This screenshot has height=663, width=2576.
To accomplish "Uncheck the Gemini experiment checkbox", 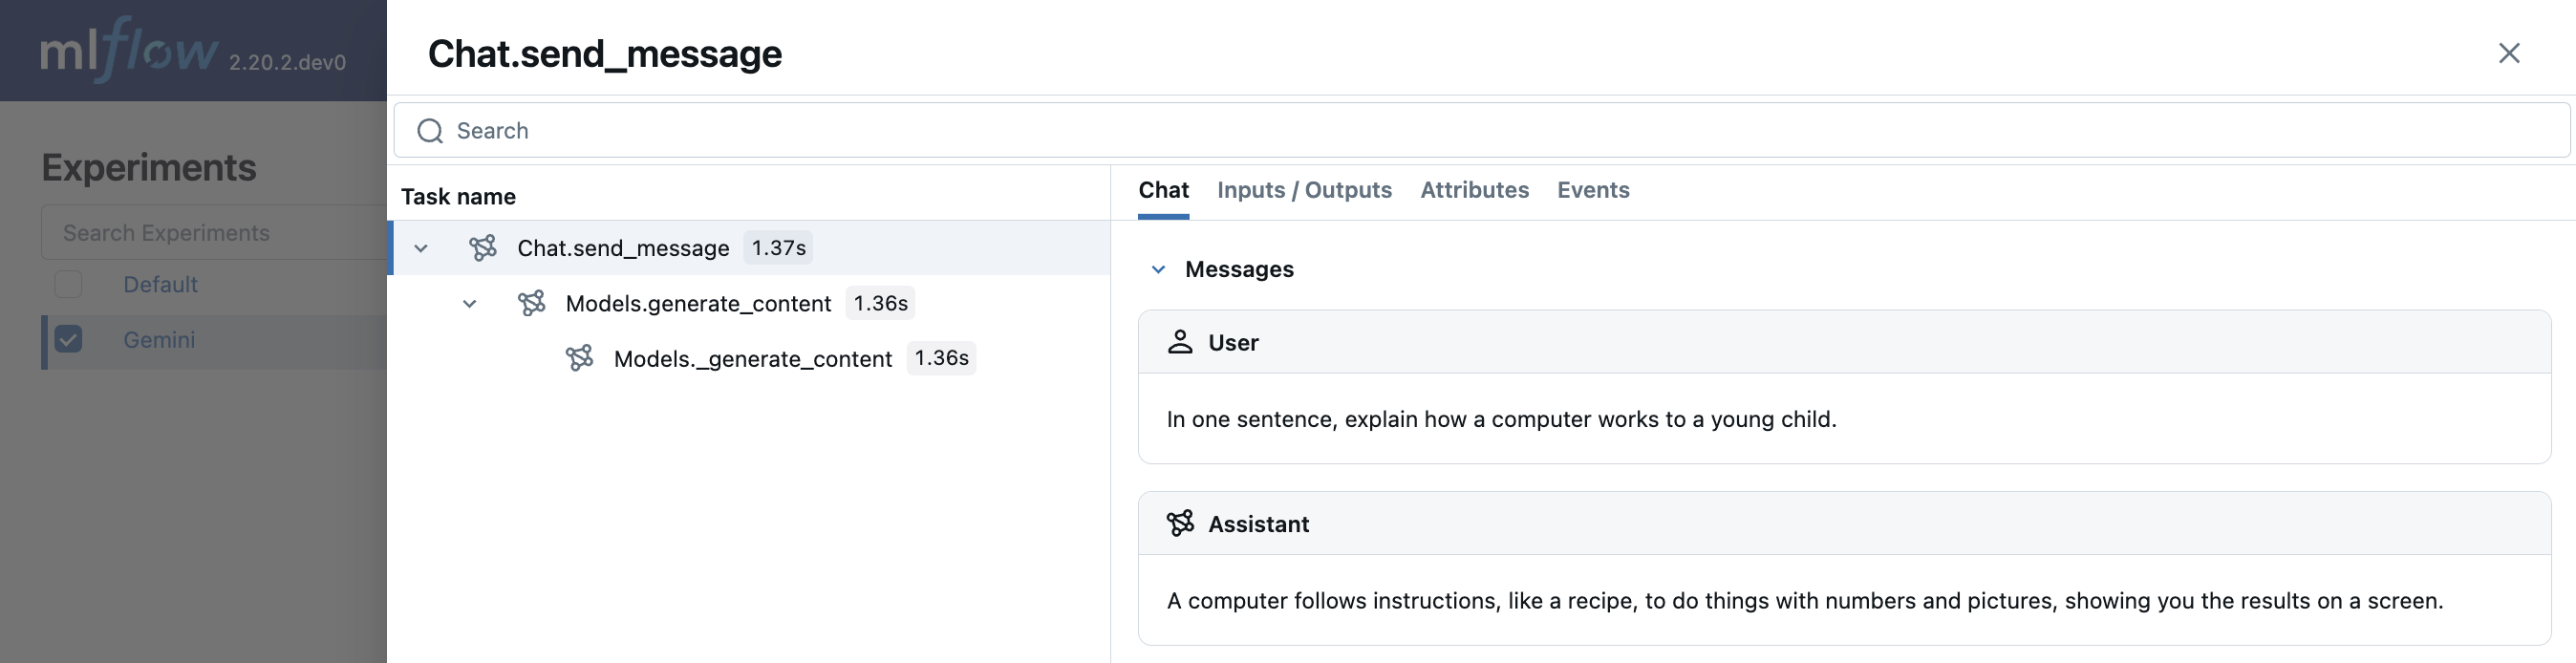I will [68, 340].
